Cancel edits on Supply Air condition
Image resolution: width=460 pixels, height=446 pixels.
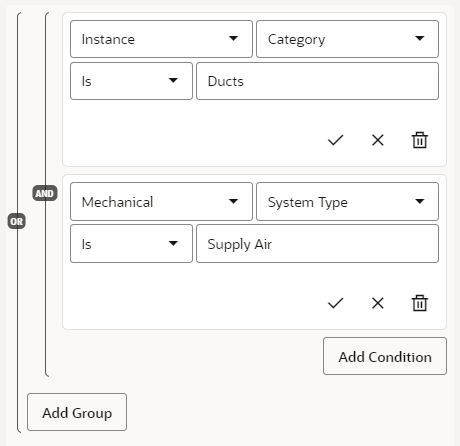[378, 303]
